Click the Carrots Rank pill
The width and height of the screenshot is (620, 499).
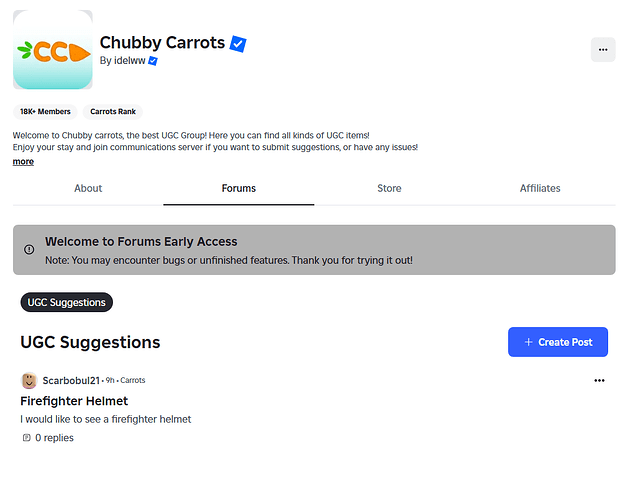(113, 112)
